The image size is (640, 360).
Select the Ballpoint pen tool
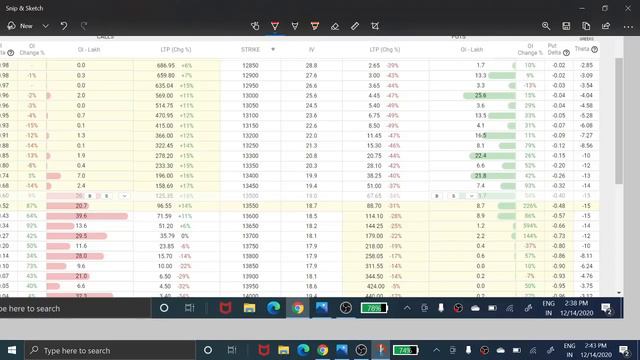coord(275,26)
